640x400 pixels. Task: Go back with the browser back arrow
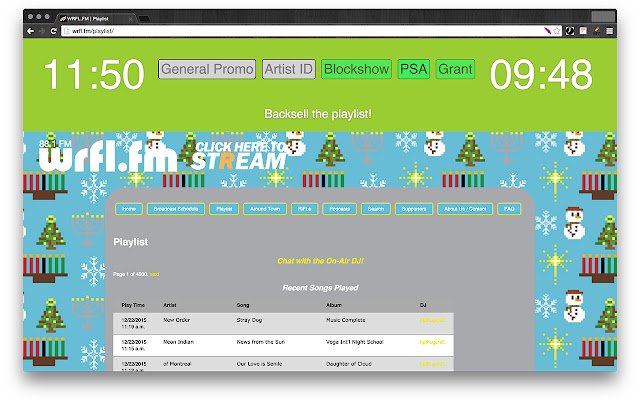(31, 31)
